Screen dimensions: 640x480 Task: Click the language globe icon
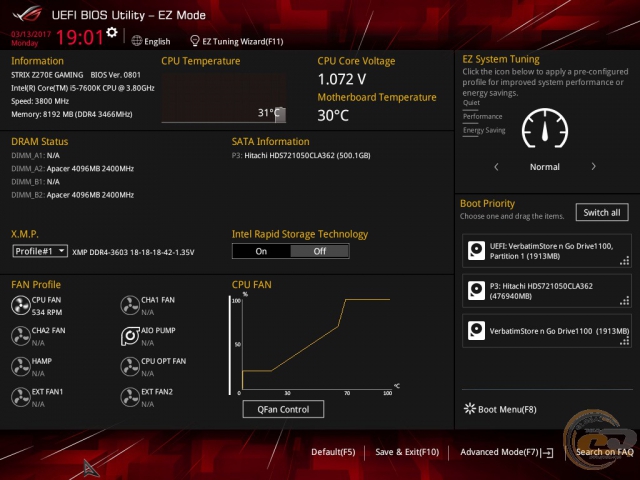pos(137,41)
